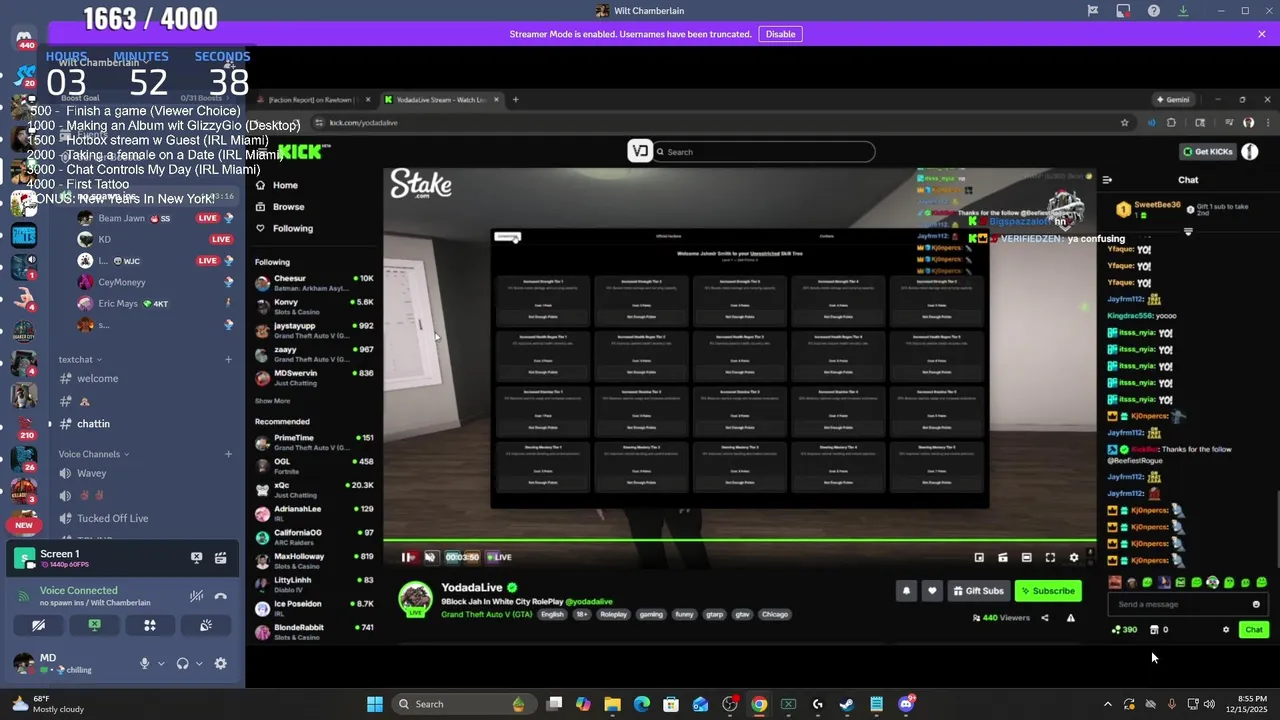This screenshot has height=720, width=1280.
Task: Open Discord direct messages home icon
Action: 24,37
